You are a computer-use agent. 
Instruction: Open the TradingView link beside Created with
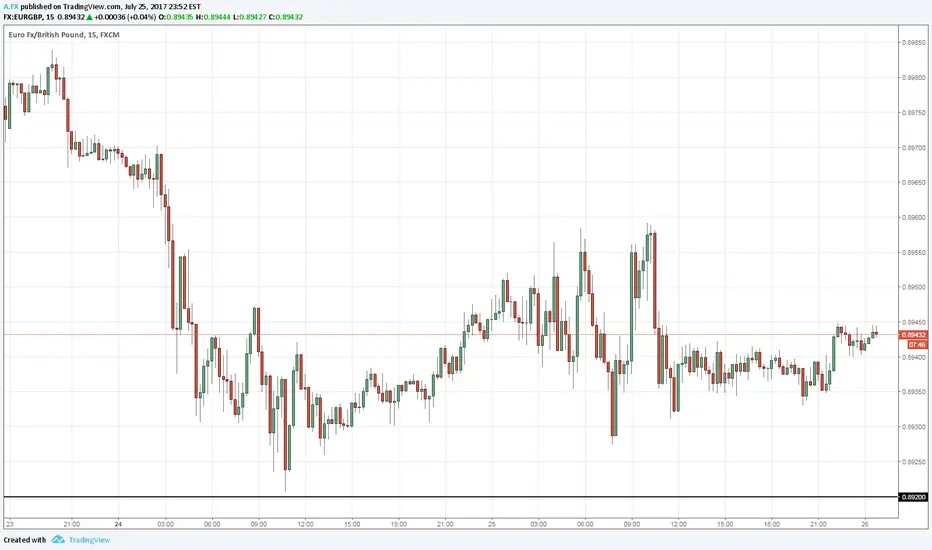point(89,540)
